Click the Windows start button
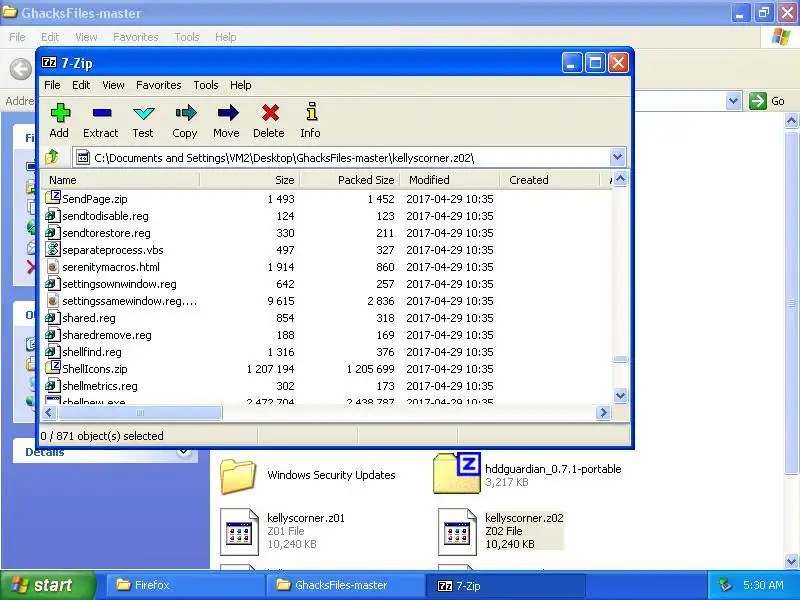The image size is (800, 600). (x=47, y=585)
